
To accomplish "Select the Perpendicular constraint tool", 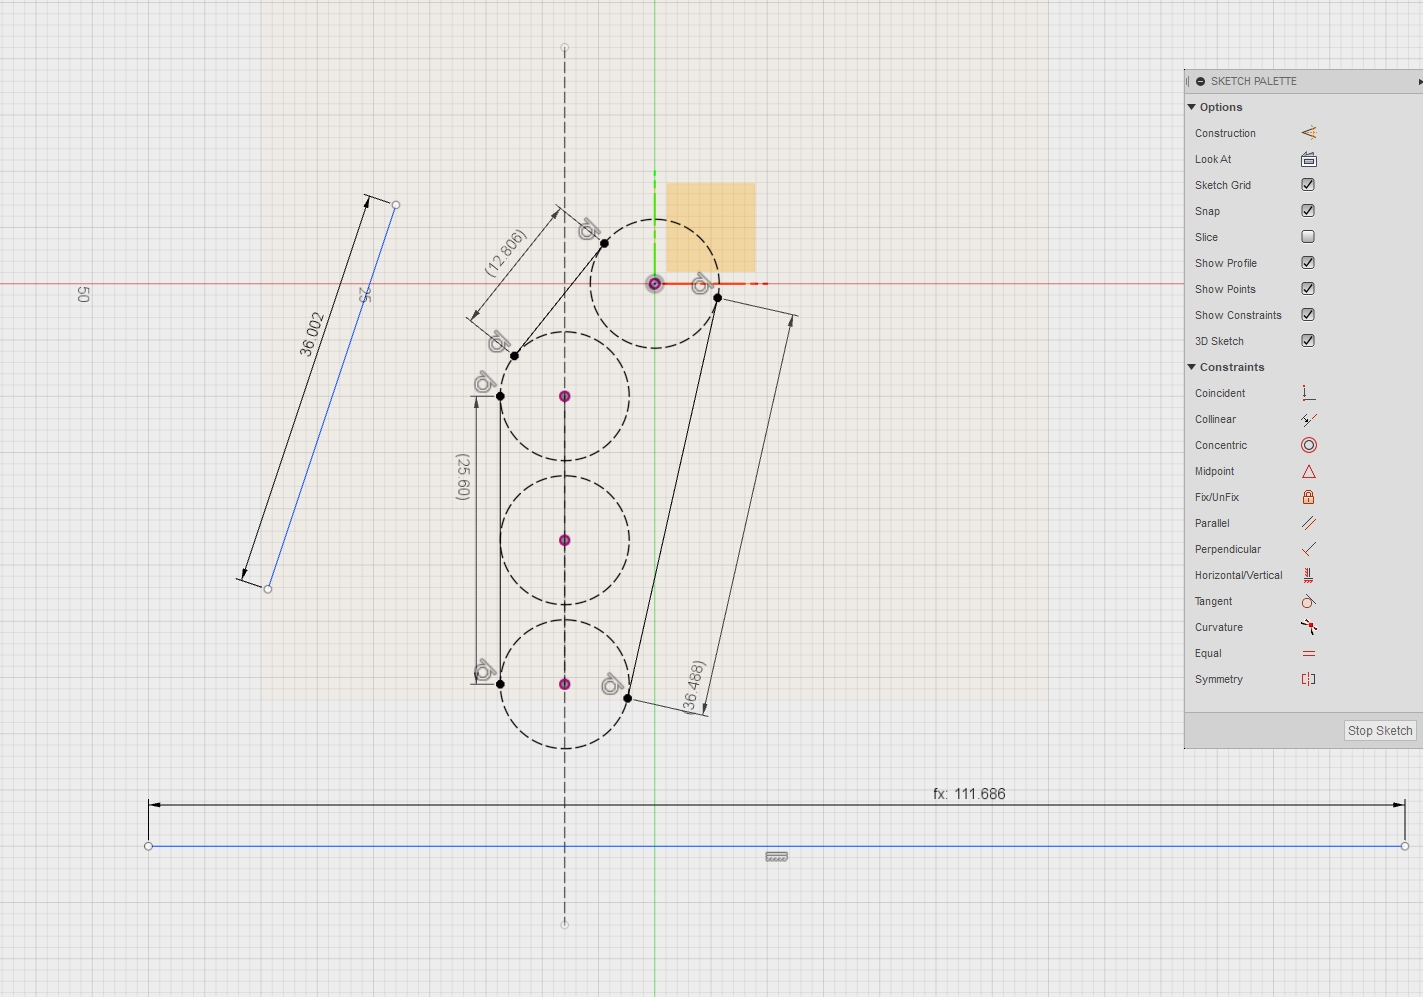I will (x=1308, y=549).
